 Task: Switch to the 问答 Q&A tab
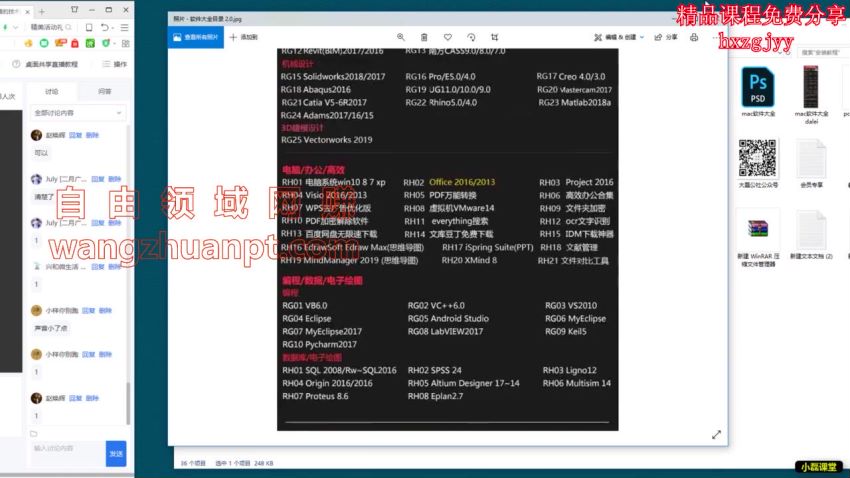(105, 92)
